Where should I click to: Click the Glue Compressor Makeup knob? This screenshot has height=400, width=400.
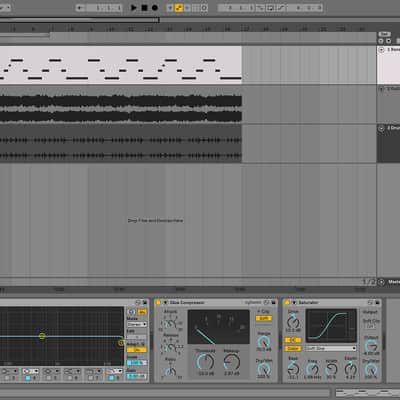(x=232, y=362)
